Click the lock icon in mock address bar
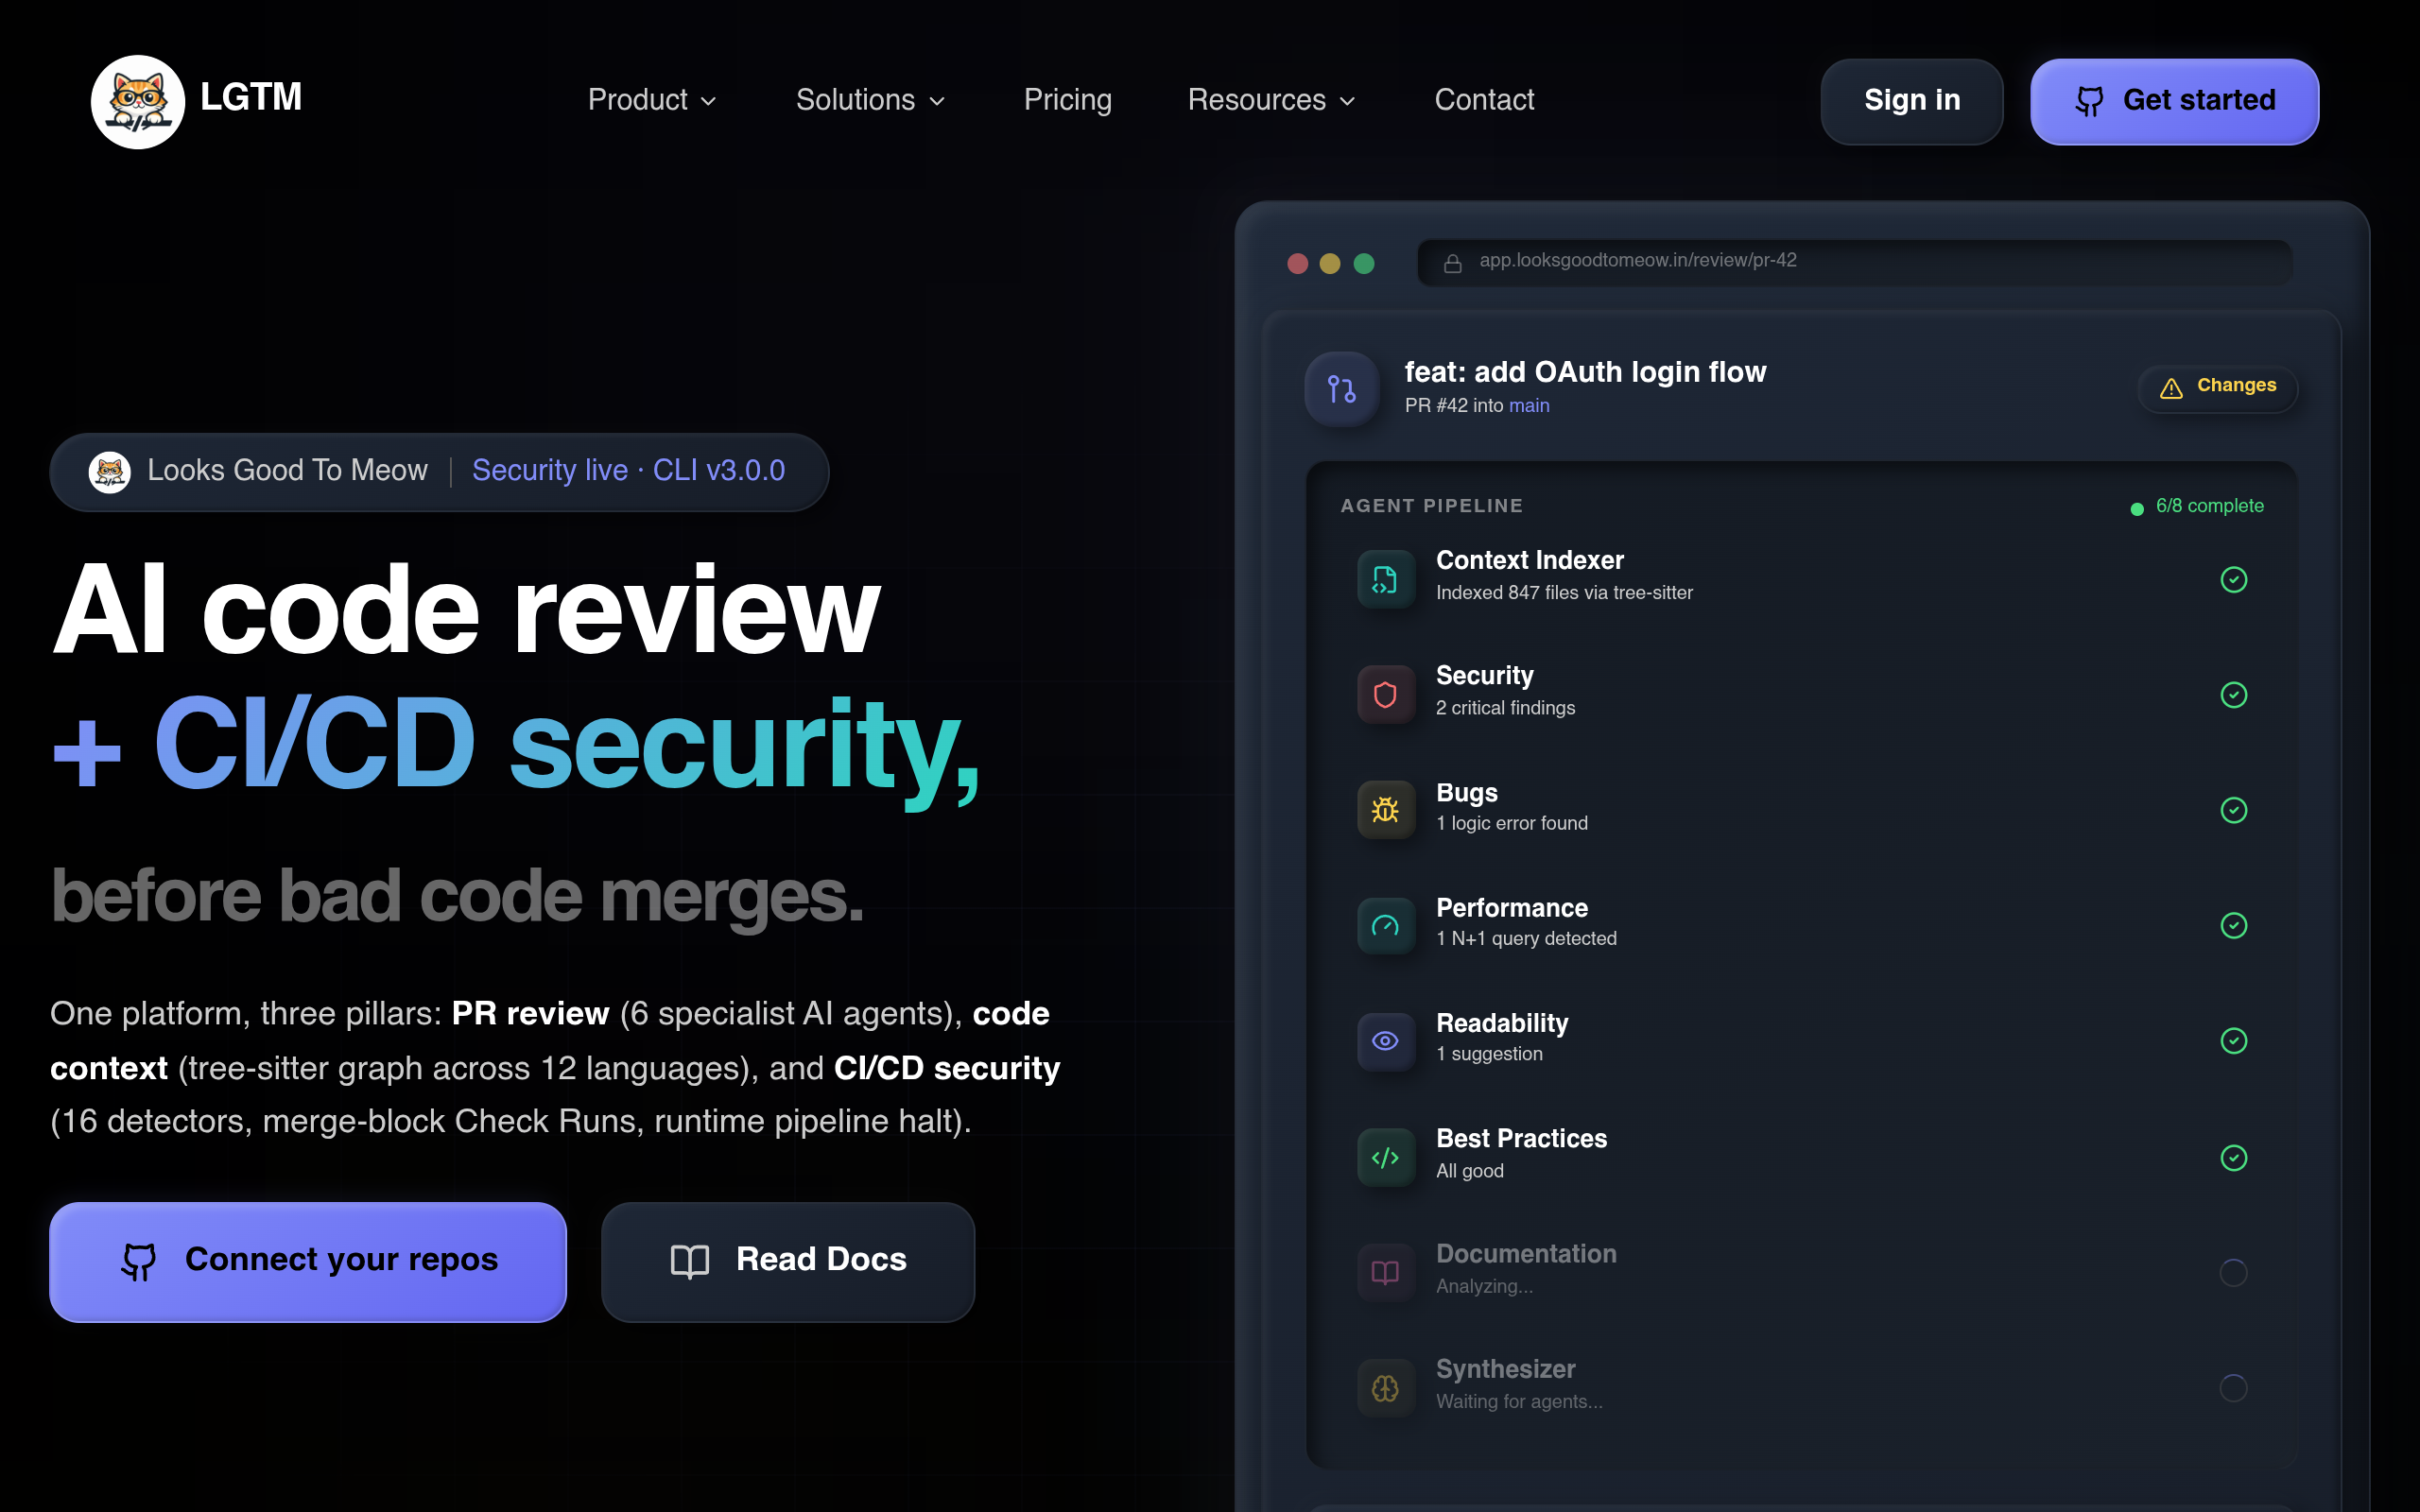Viewport: 2420px width, 1512px height. point(1453,263)
